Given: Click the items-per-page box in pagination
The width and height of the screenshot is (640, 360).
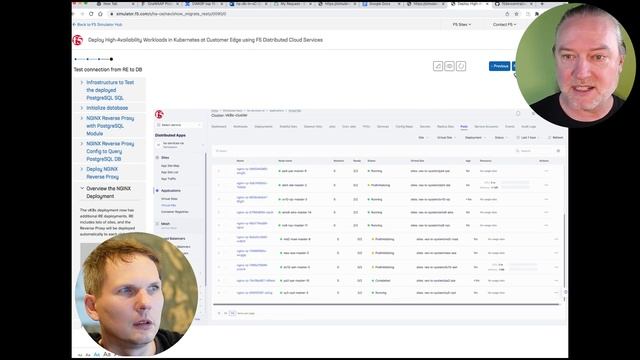Looking at the screenshot, I should coord(232,313).
